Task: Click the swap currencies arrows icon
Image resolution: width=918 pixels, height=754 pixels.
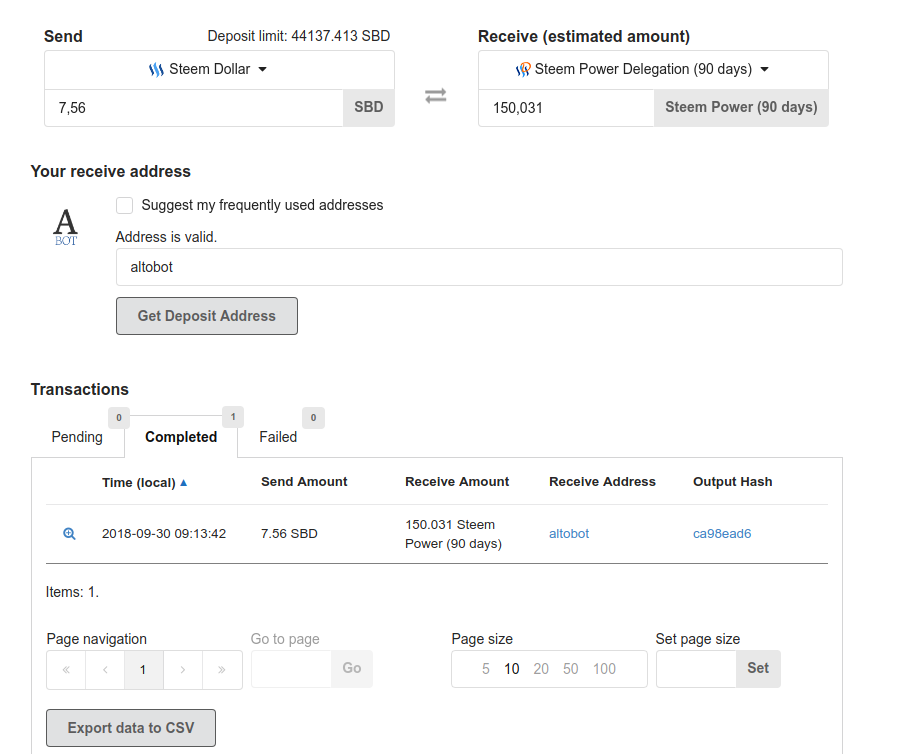Action: tap(435, 96)
